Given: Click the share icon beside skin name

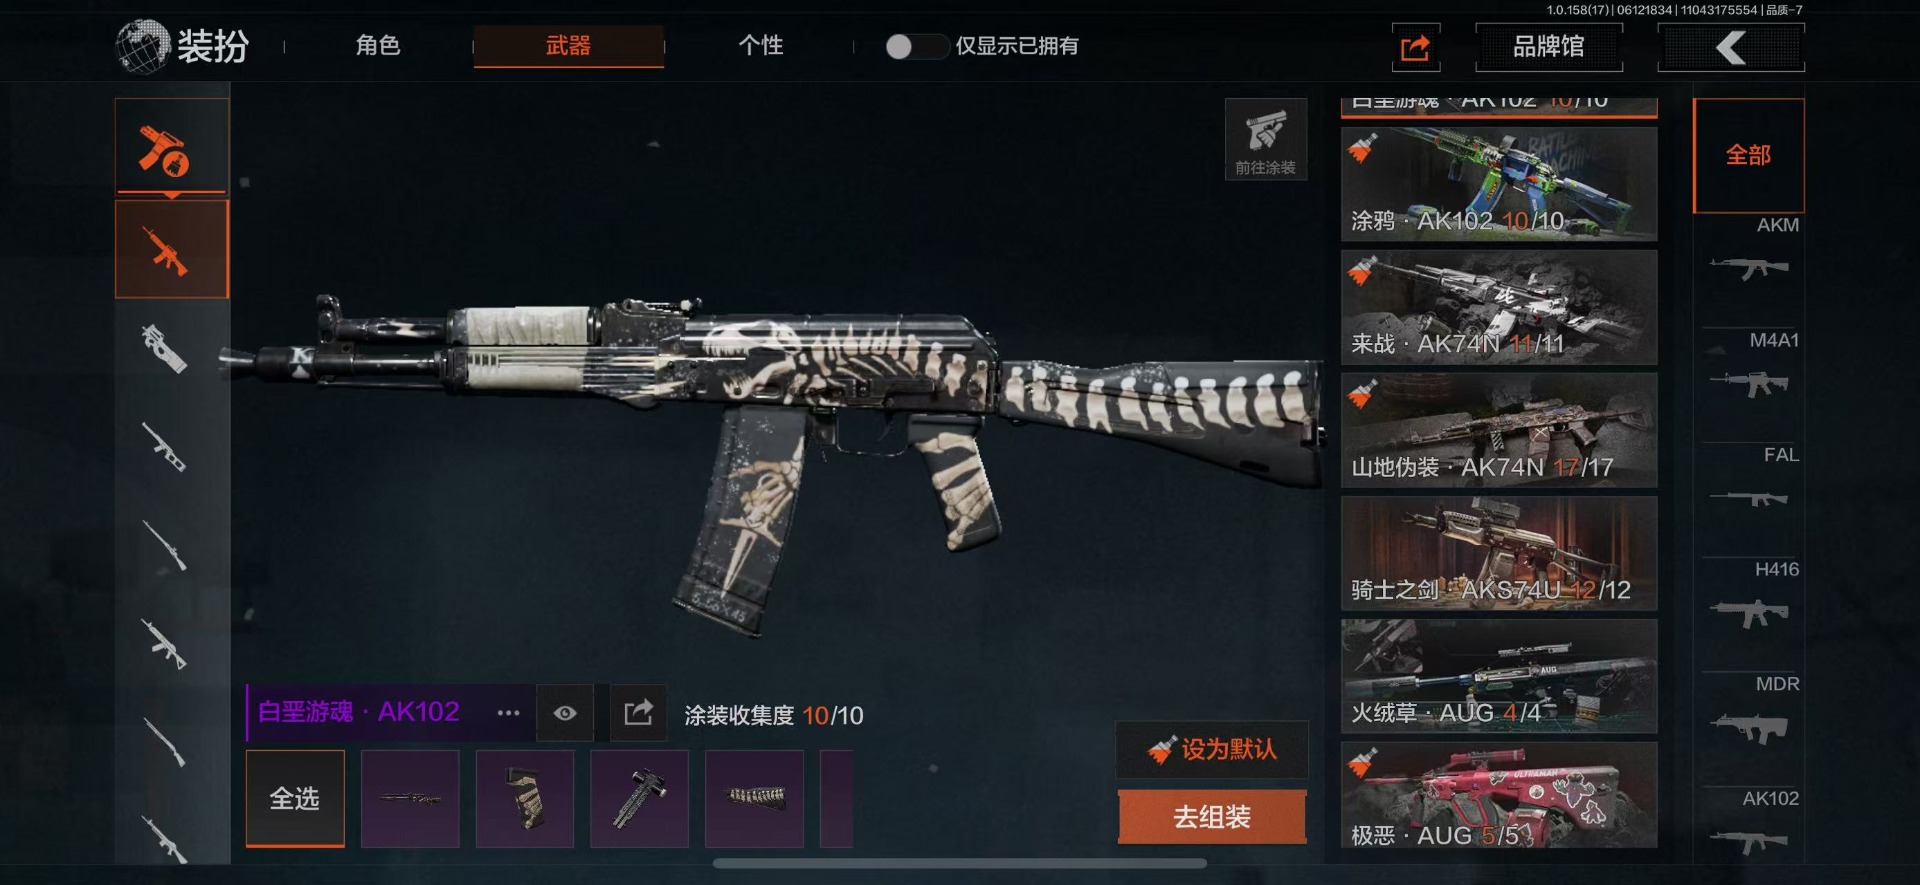Looking at the screenshot, I should tap(638, 713).
